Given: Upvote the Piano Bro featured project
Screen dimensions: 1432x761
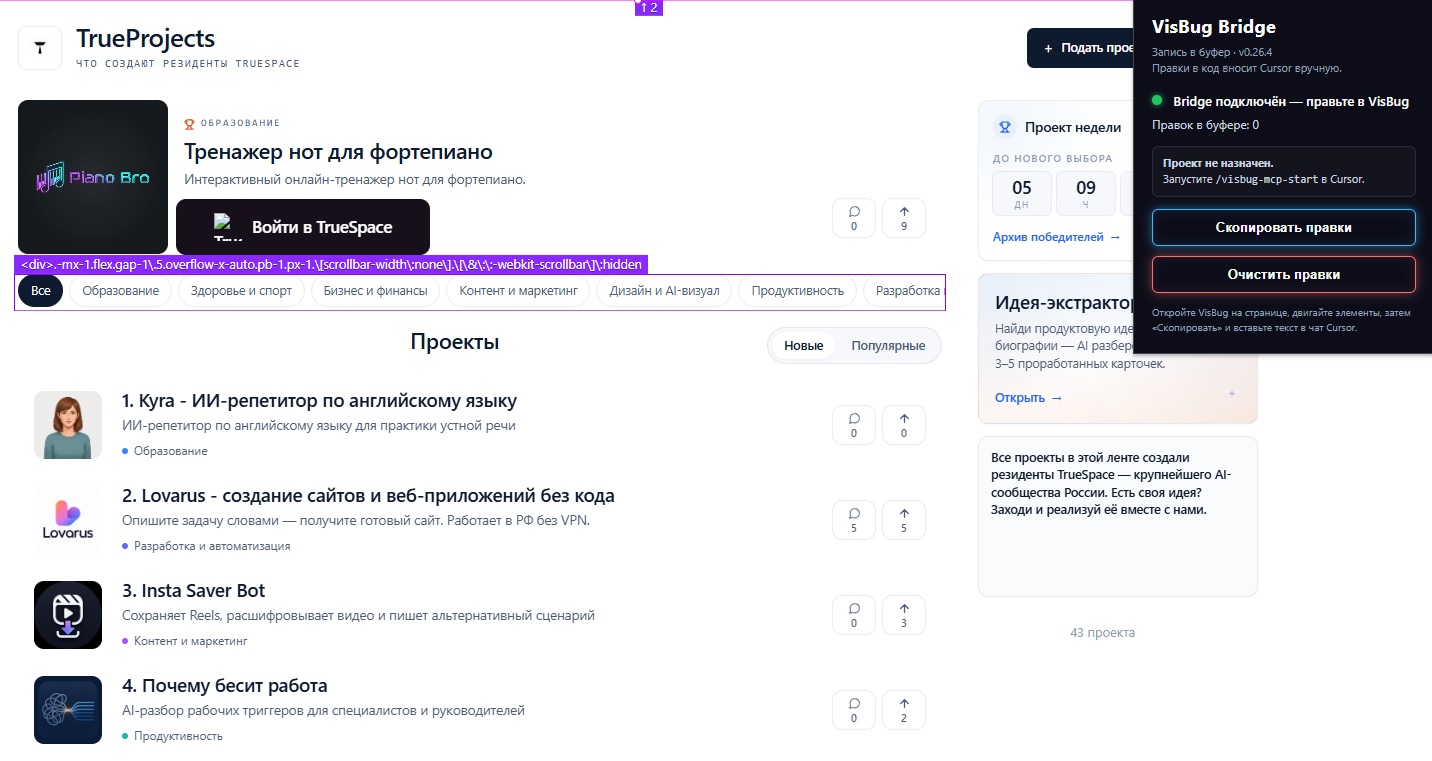Looking at the screenshot, I should point(904,218).
